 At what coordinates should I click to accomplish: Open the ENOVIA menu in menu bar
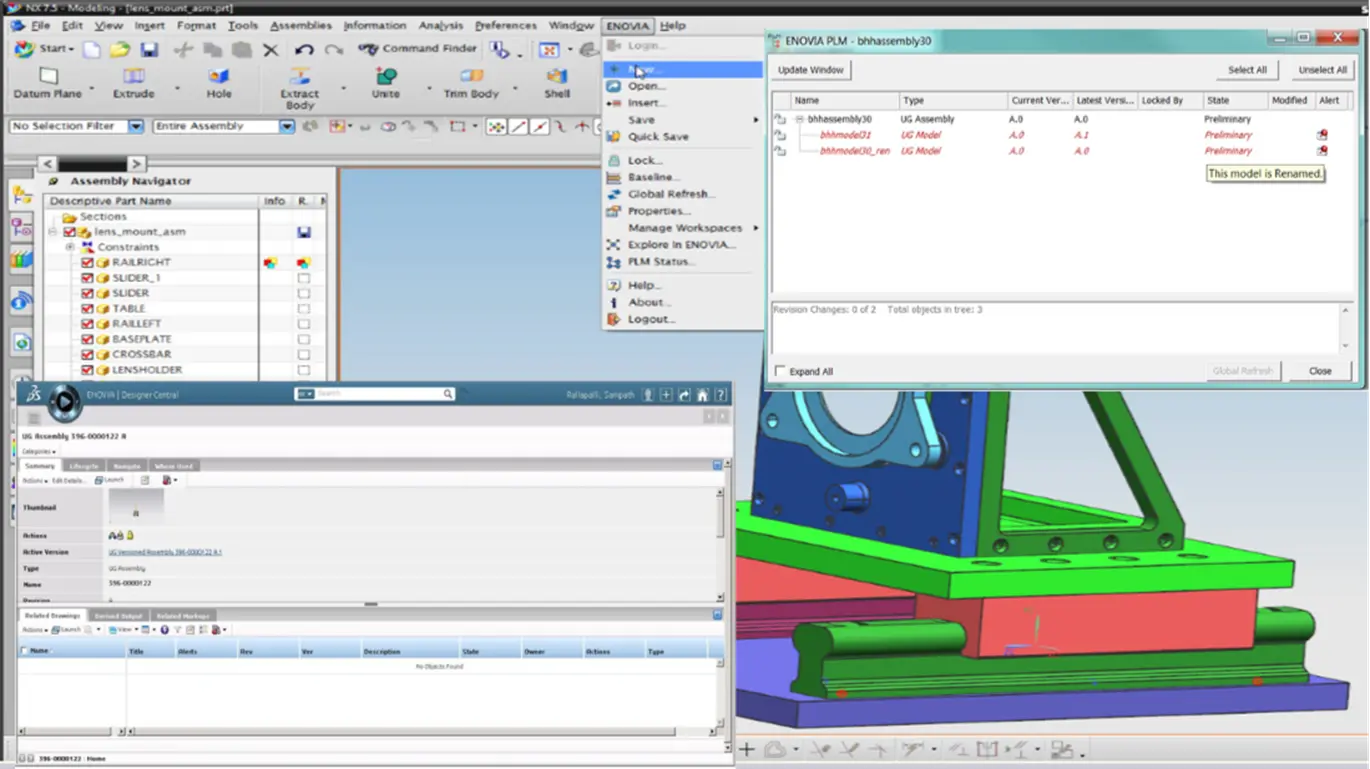[x=627, y=25]
